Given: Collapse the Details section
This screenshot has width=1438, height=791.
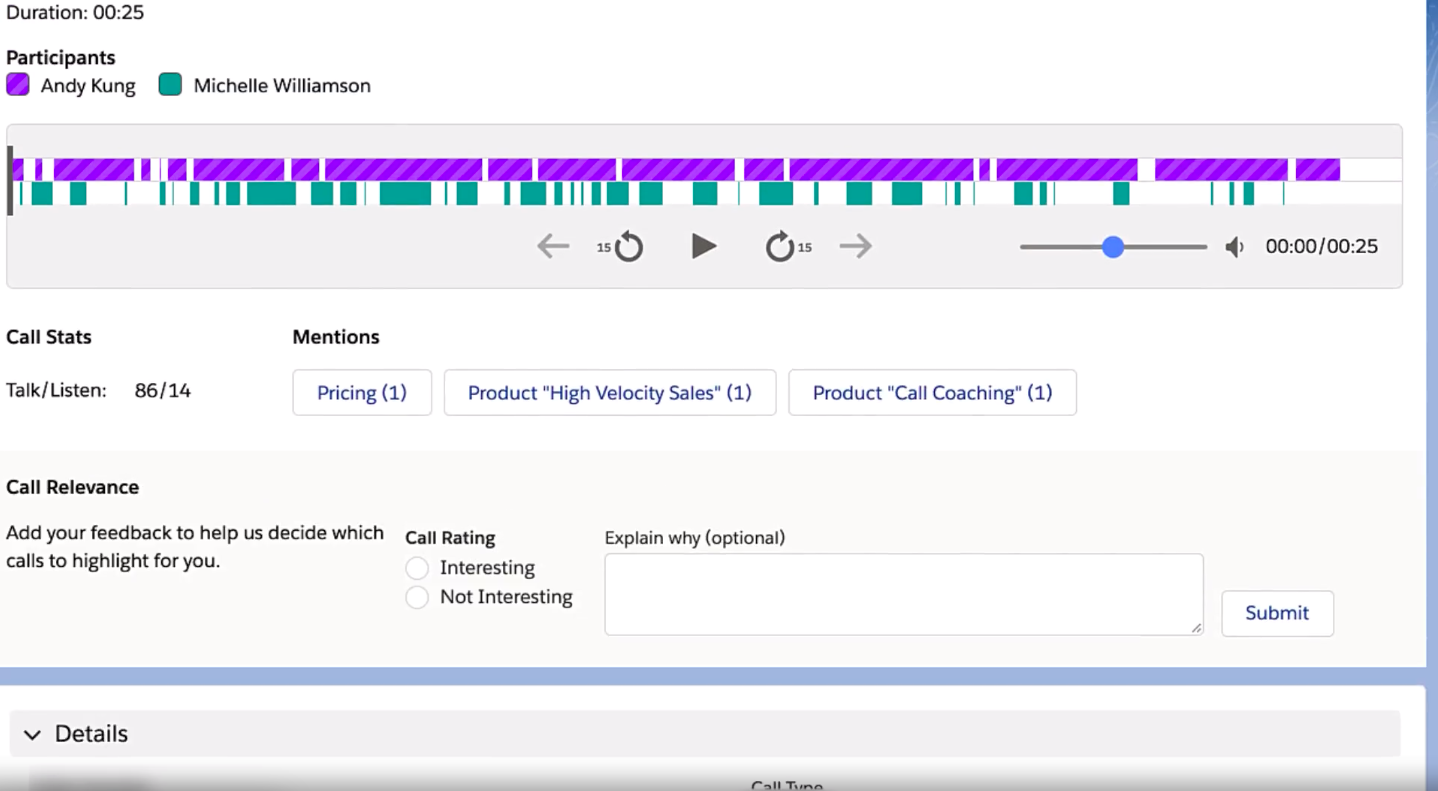Looking at the screenshot, I should point(31,733).
